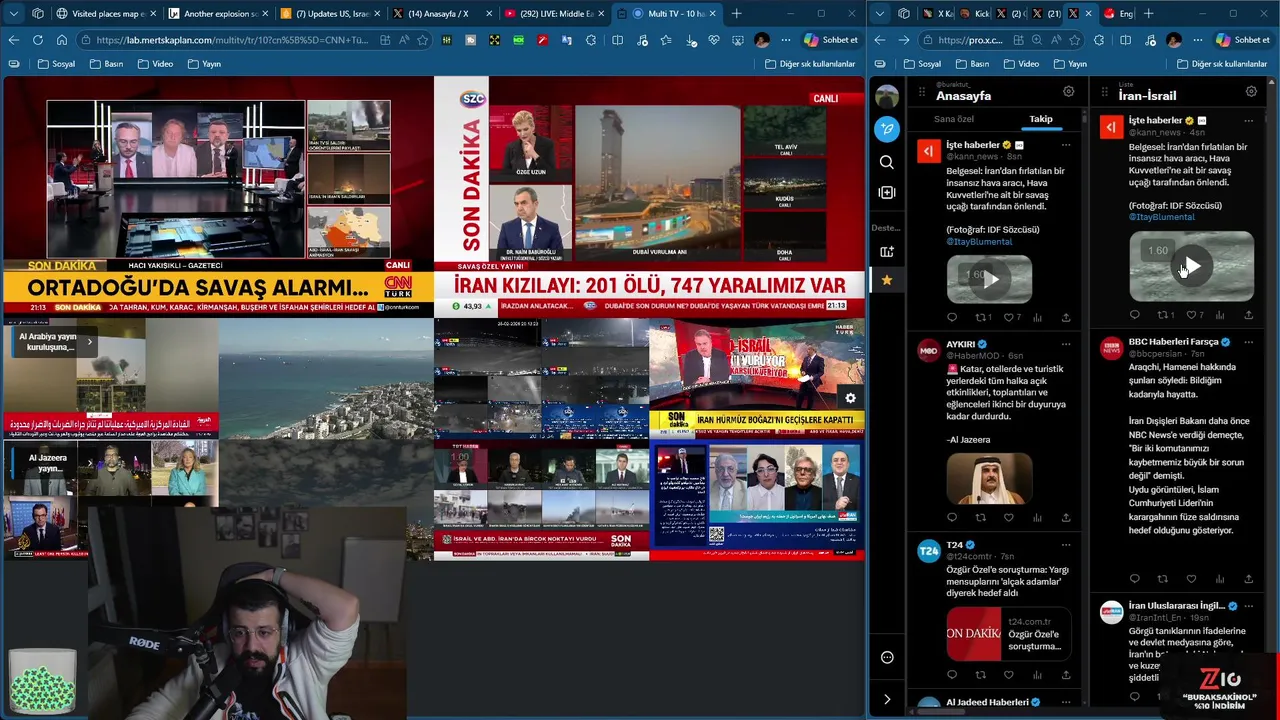
Task: Open Extensions puzzle icon in left browser
Action: (x=593, y=40)
